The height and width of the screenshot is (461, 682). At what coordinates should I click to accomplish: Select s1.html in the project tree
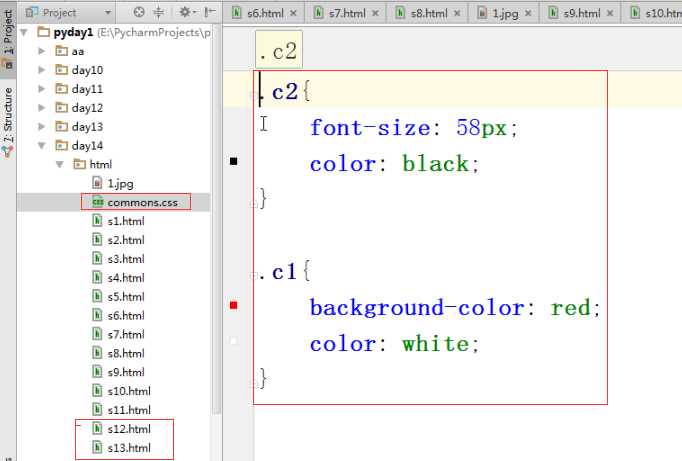[x=118, y=221]
